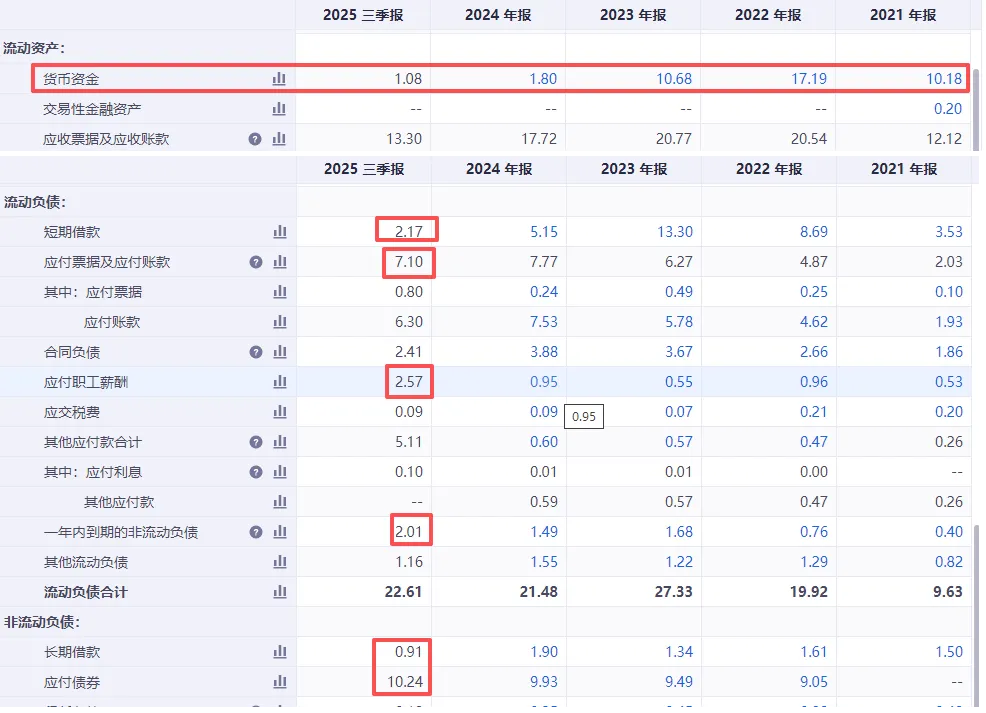This screenshot has width=986, height=713.
Task: Click the 应付职工薪酬 row label
Action: click(86, 382)
